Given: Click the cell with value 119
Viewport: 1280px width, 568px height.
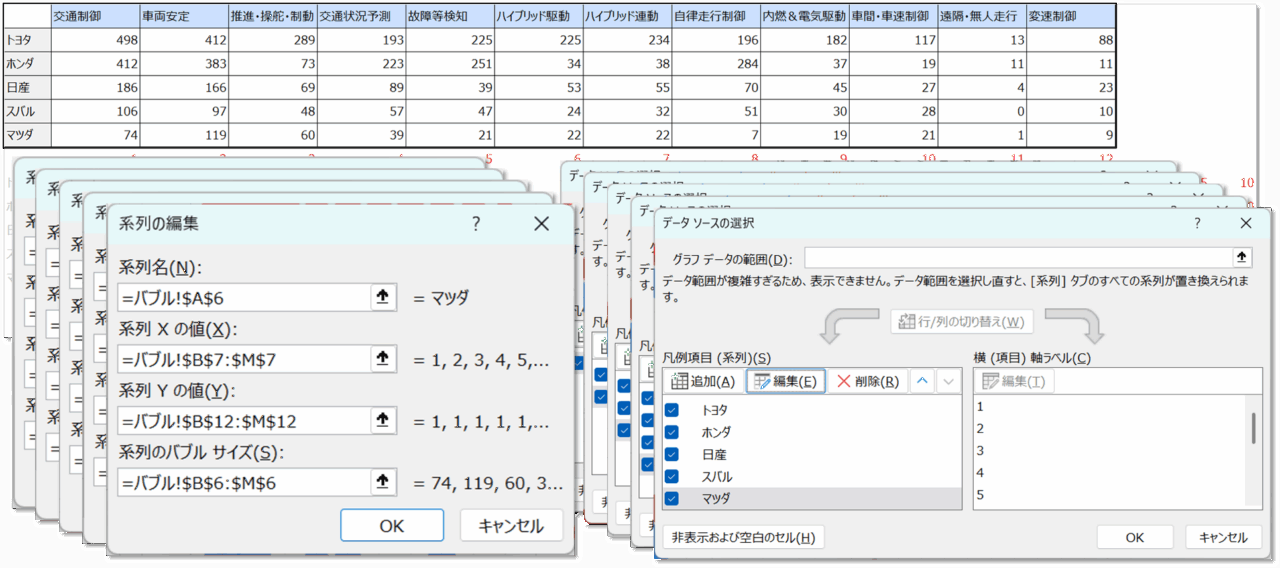Looking at the screenshot, I should 184,136.
